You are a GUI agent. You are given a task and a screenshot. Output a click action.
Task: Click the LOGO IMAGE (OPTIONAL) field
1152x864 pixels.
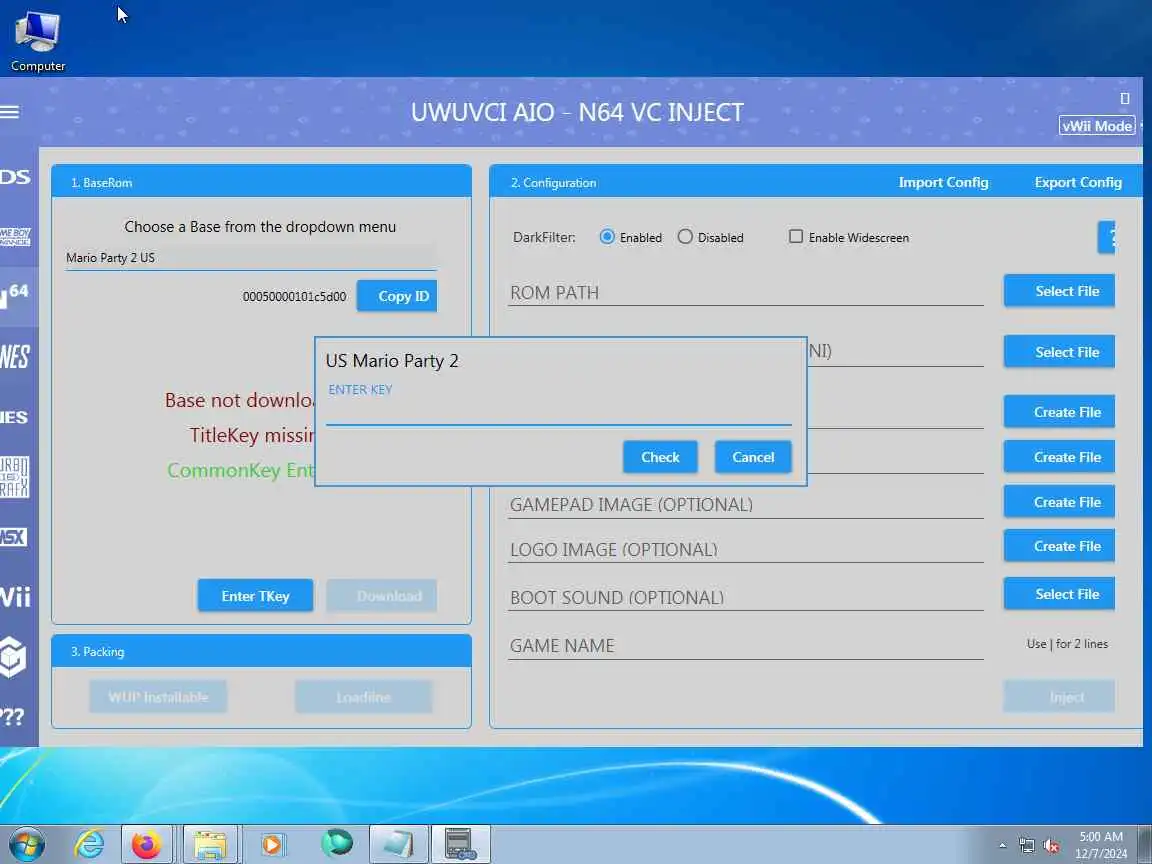click(746, 550)
